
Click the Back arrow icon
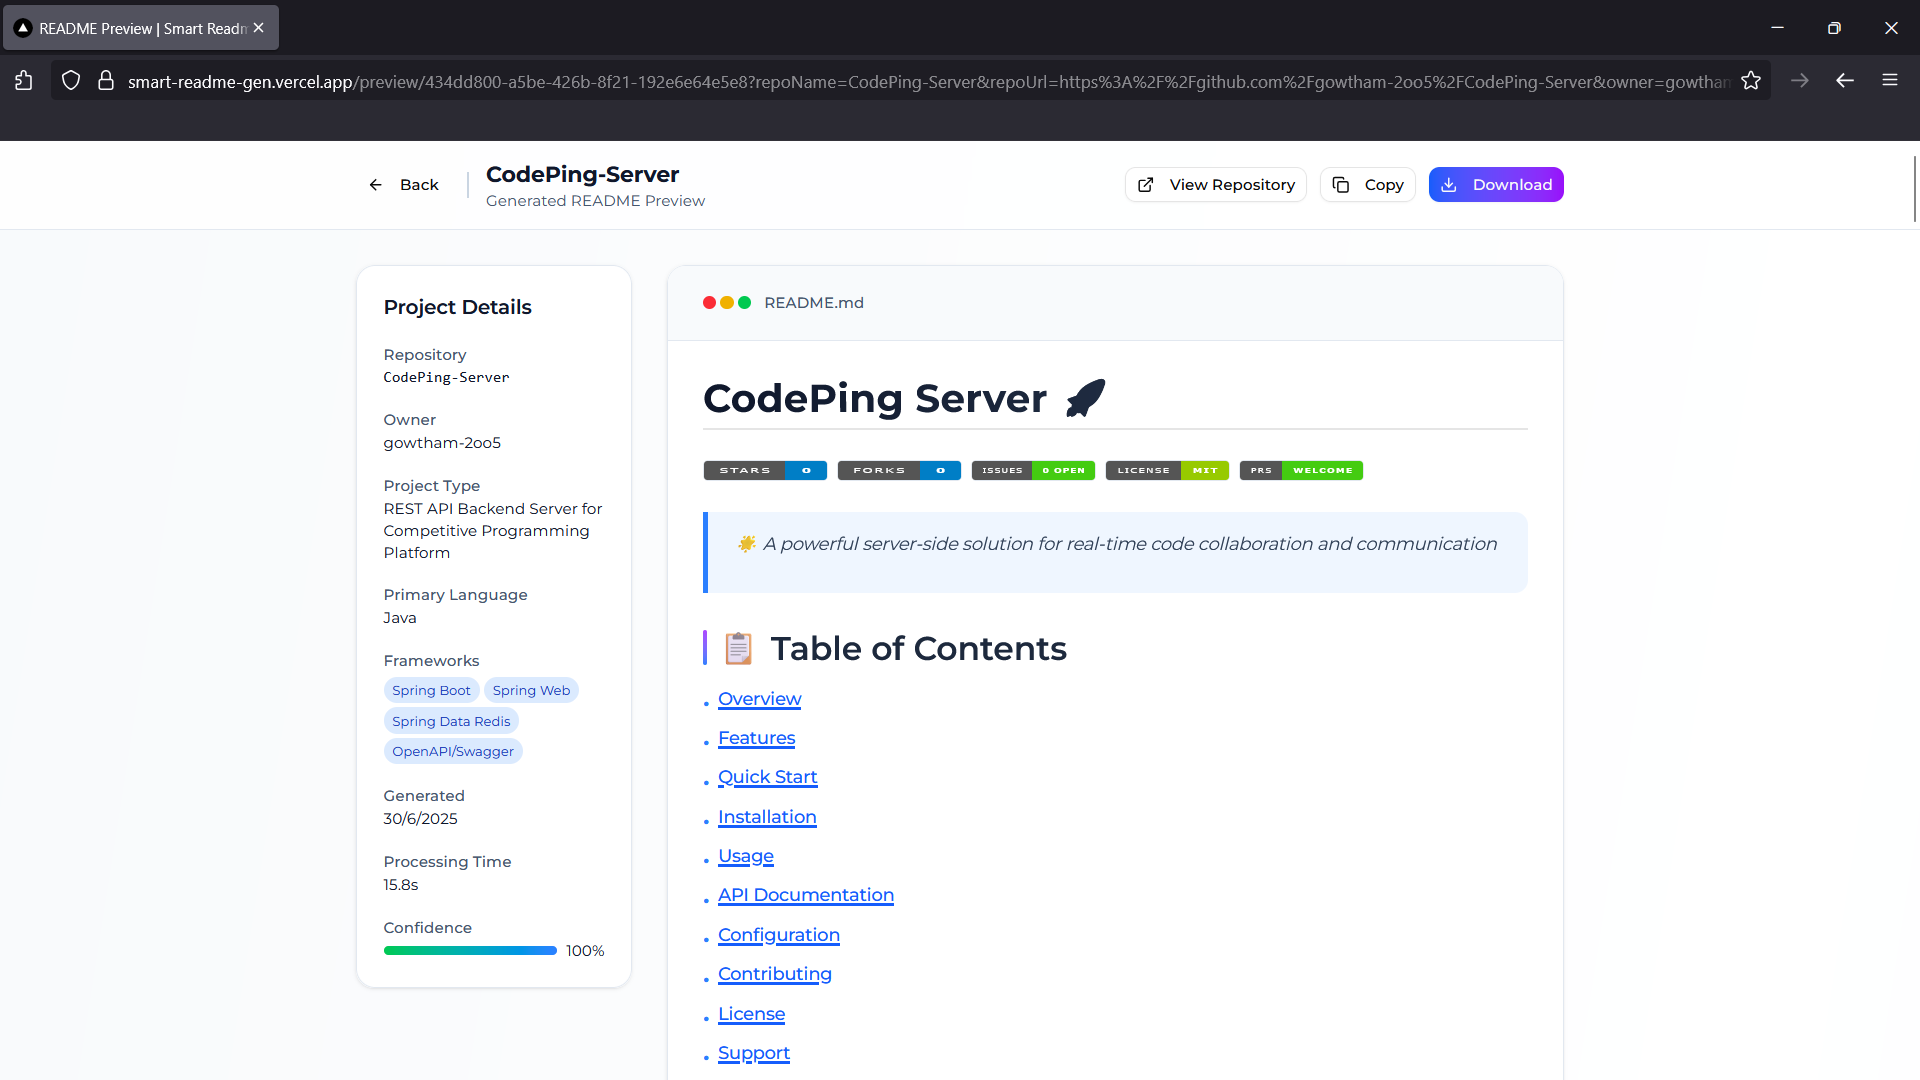pyautogui.click(x=376, y=185)
